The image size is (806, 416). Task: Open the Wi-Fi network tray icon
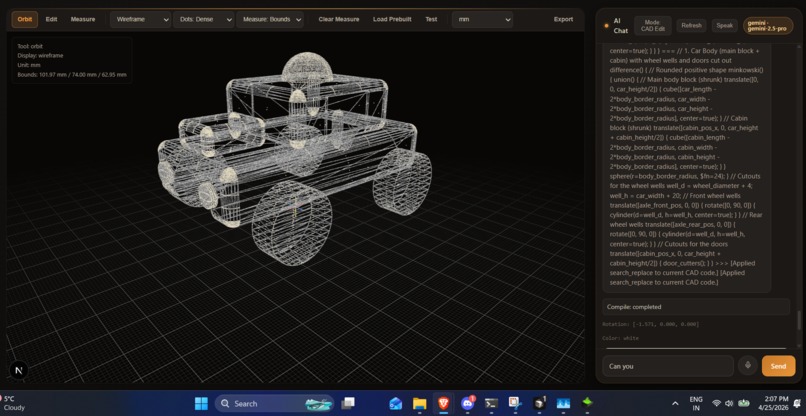pos(717,404)
